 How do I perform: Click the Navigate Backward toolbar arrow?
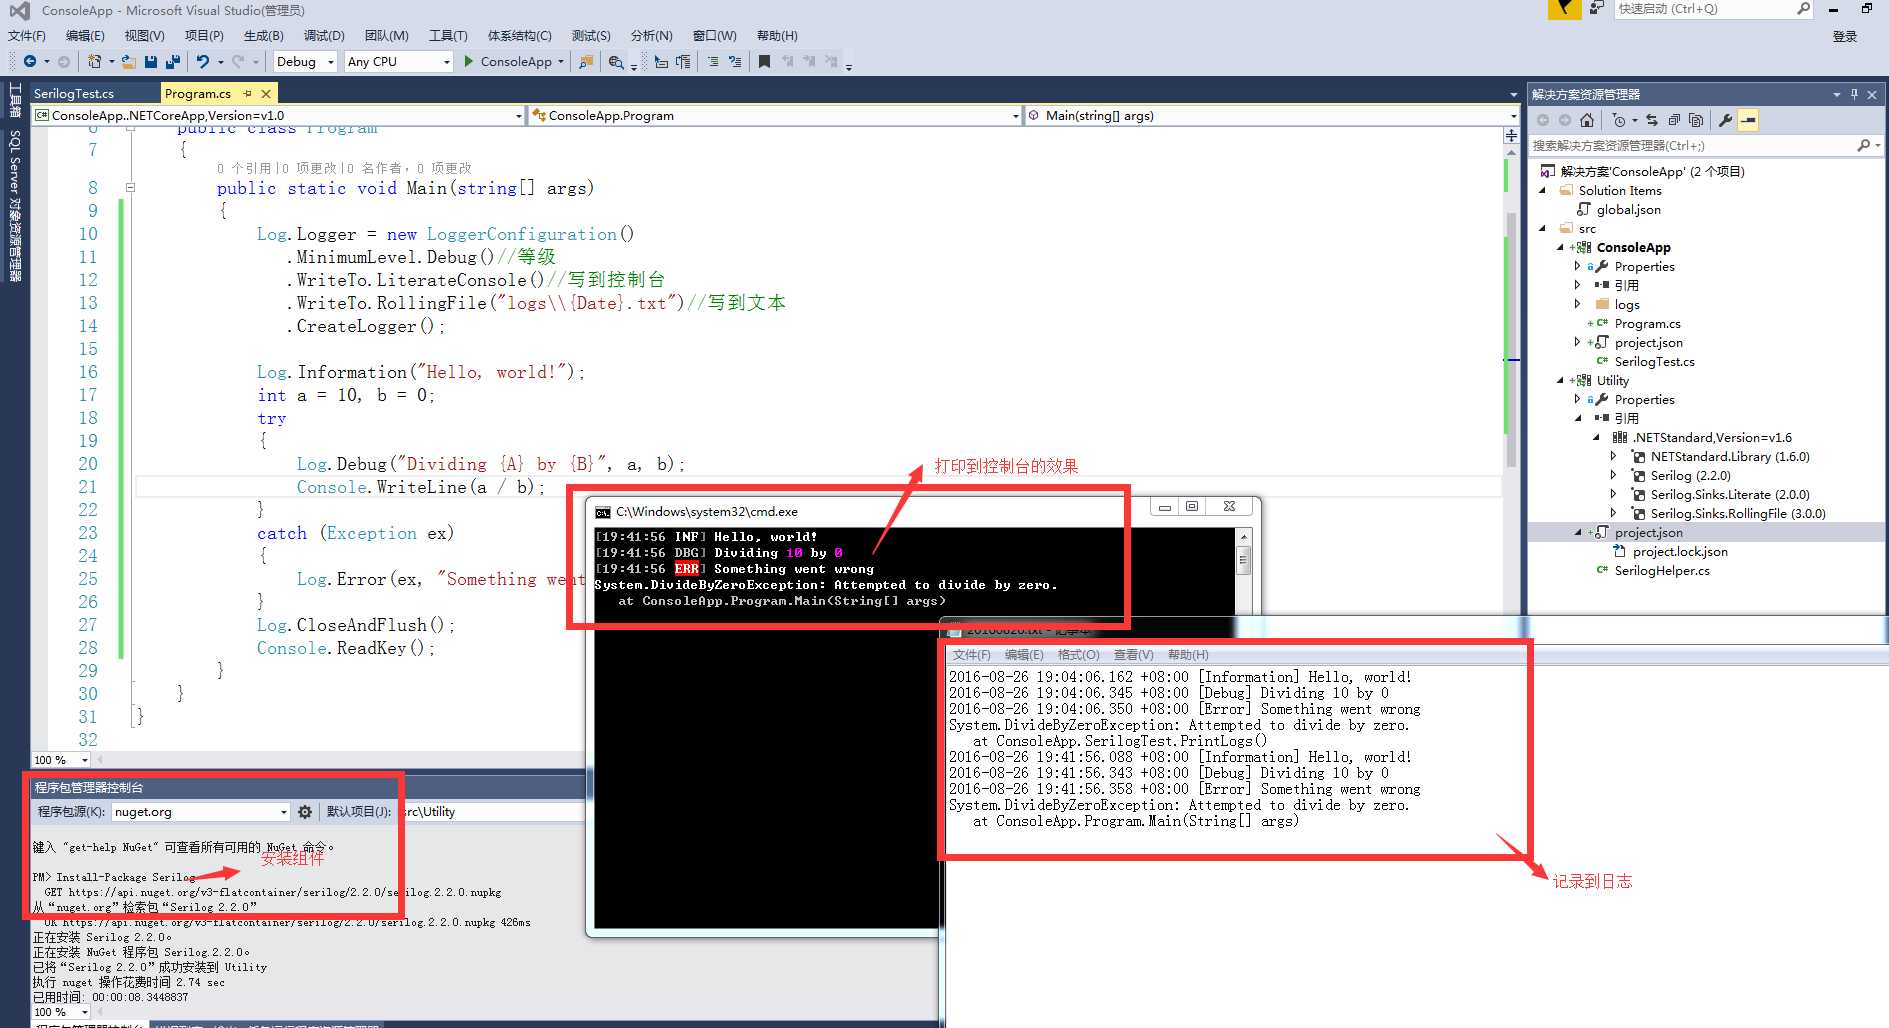(x=30, y=62)
